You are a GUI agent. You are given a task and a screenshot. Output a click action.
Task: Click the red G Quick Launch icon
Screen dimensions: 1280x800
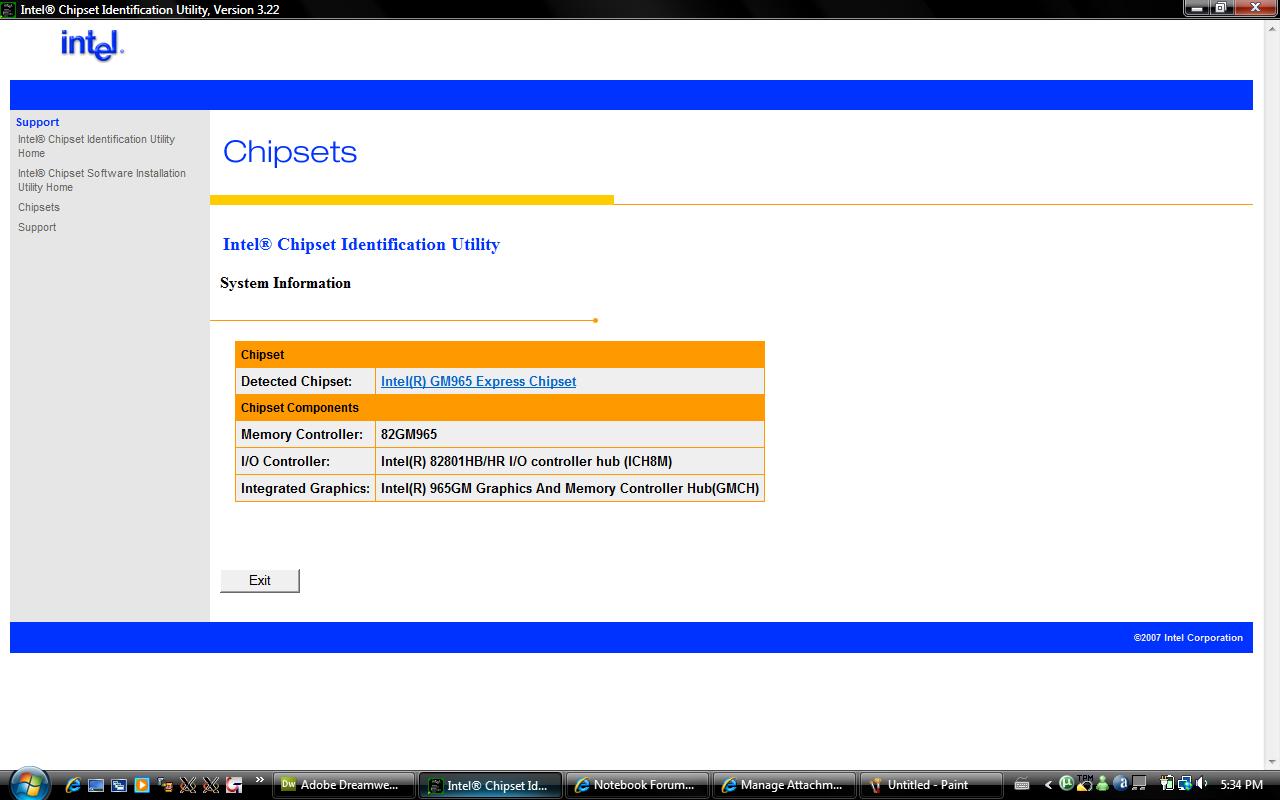pyautogui.click(x=234, y=785)
